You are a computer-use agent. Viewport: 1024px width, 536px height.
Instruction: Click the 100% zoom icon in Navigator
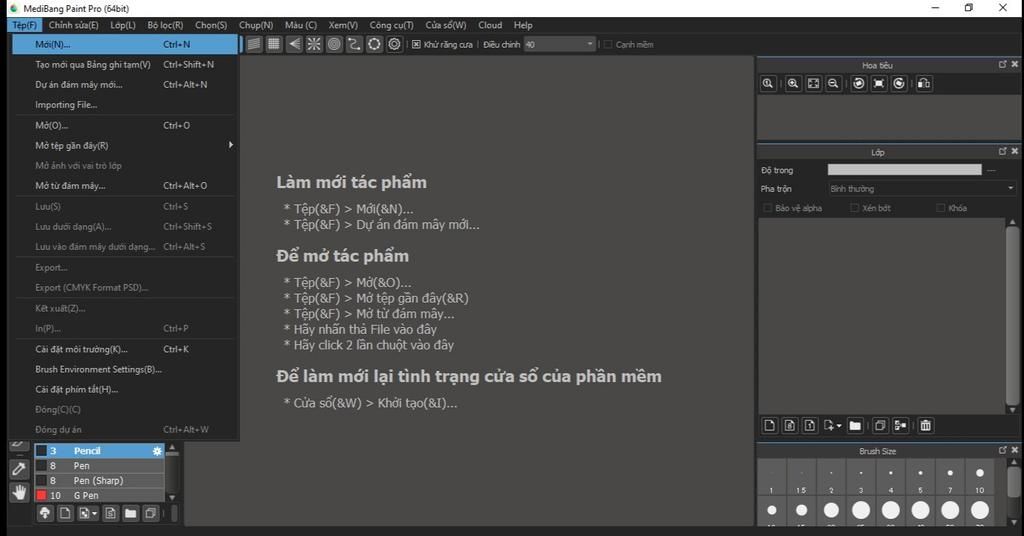point(768,84)
